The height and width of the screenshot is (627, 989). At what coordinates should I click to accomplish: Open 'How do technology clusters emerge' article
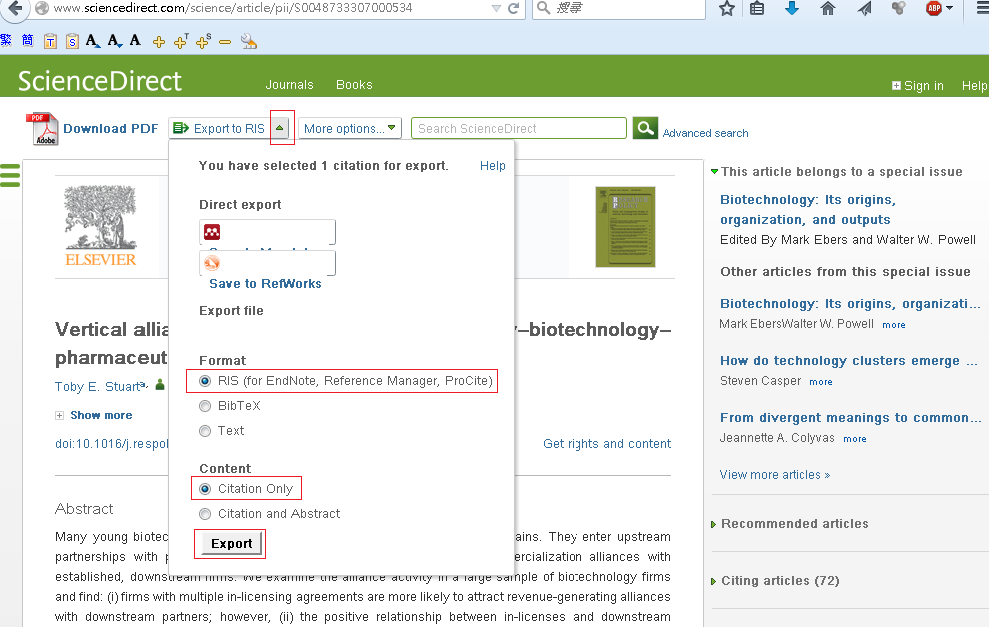coord(848,361)
